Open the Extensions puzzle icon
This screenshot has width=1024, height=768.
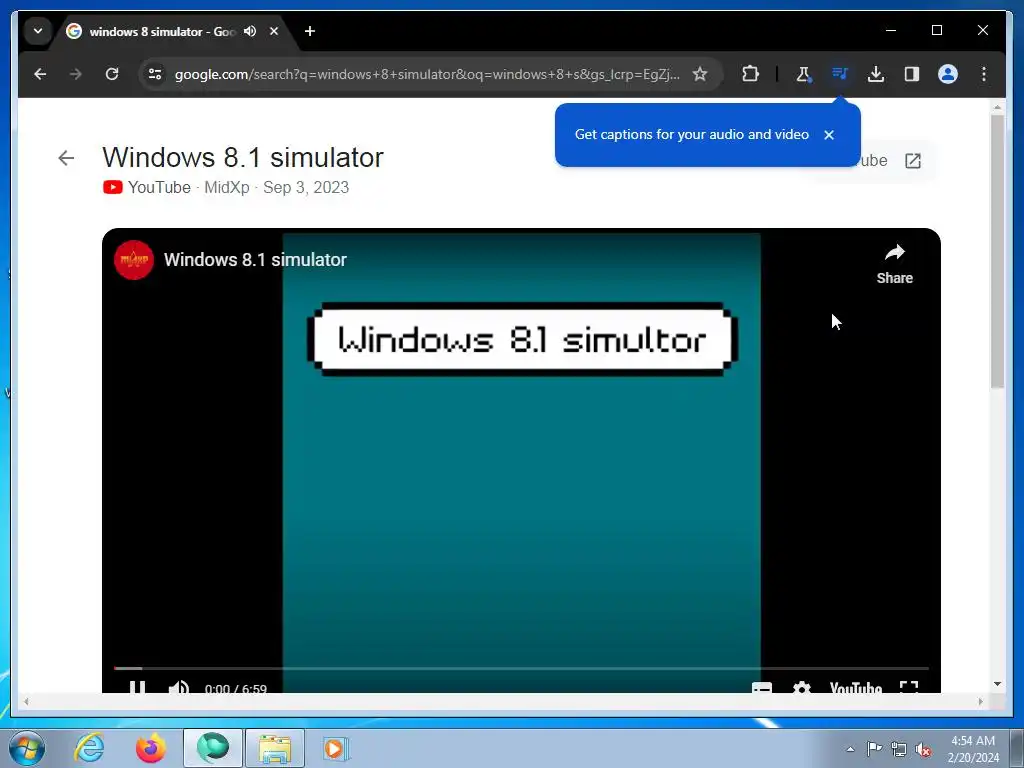[750, 74]
